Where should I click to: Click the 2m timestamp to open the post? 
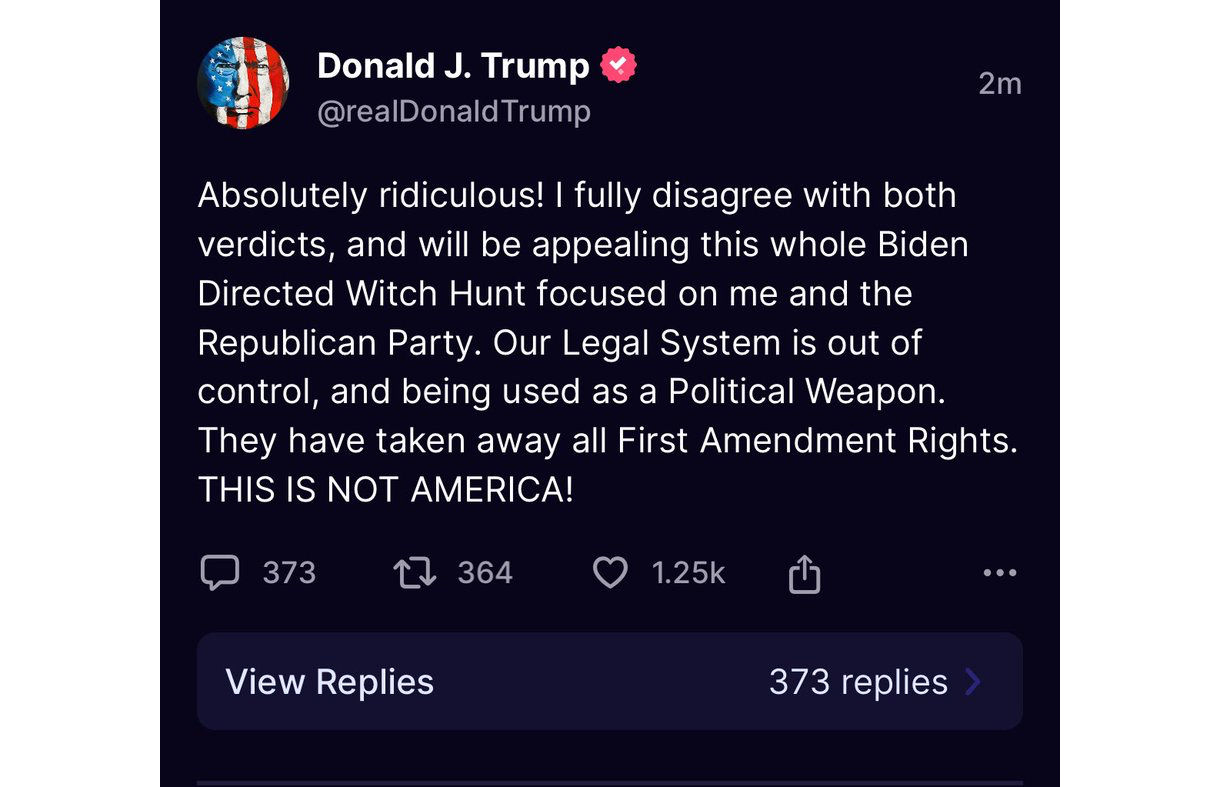point(1000,84)
